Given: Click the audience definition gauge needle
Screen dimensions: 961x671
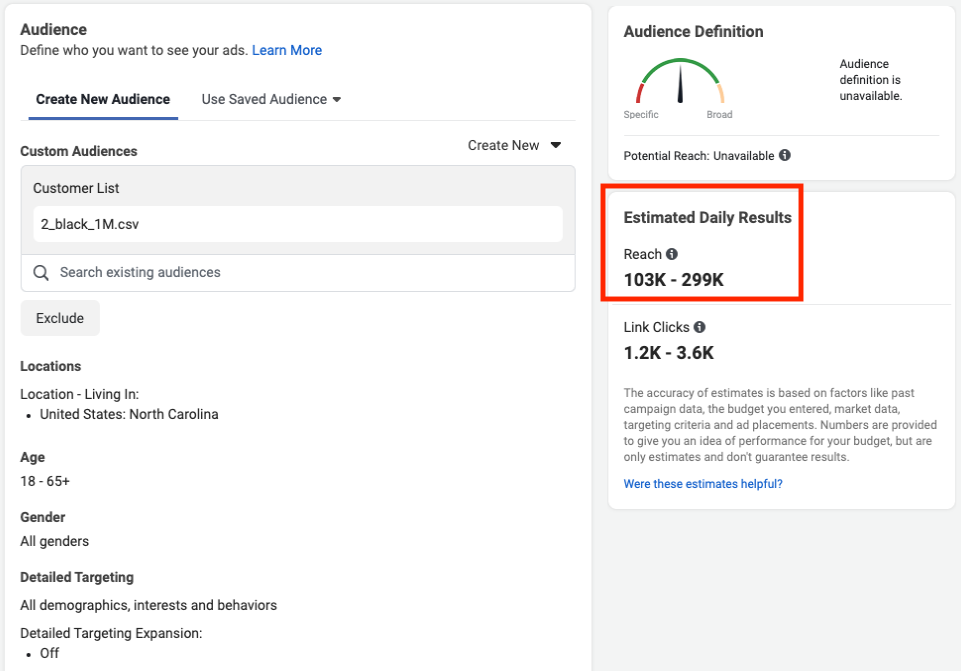Looking at the screenshot, I should pos(680,84).
